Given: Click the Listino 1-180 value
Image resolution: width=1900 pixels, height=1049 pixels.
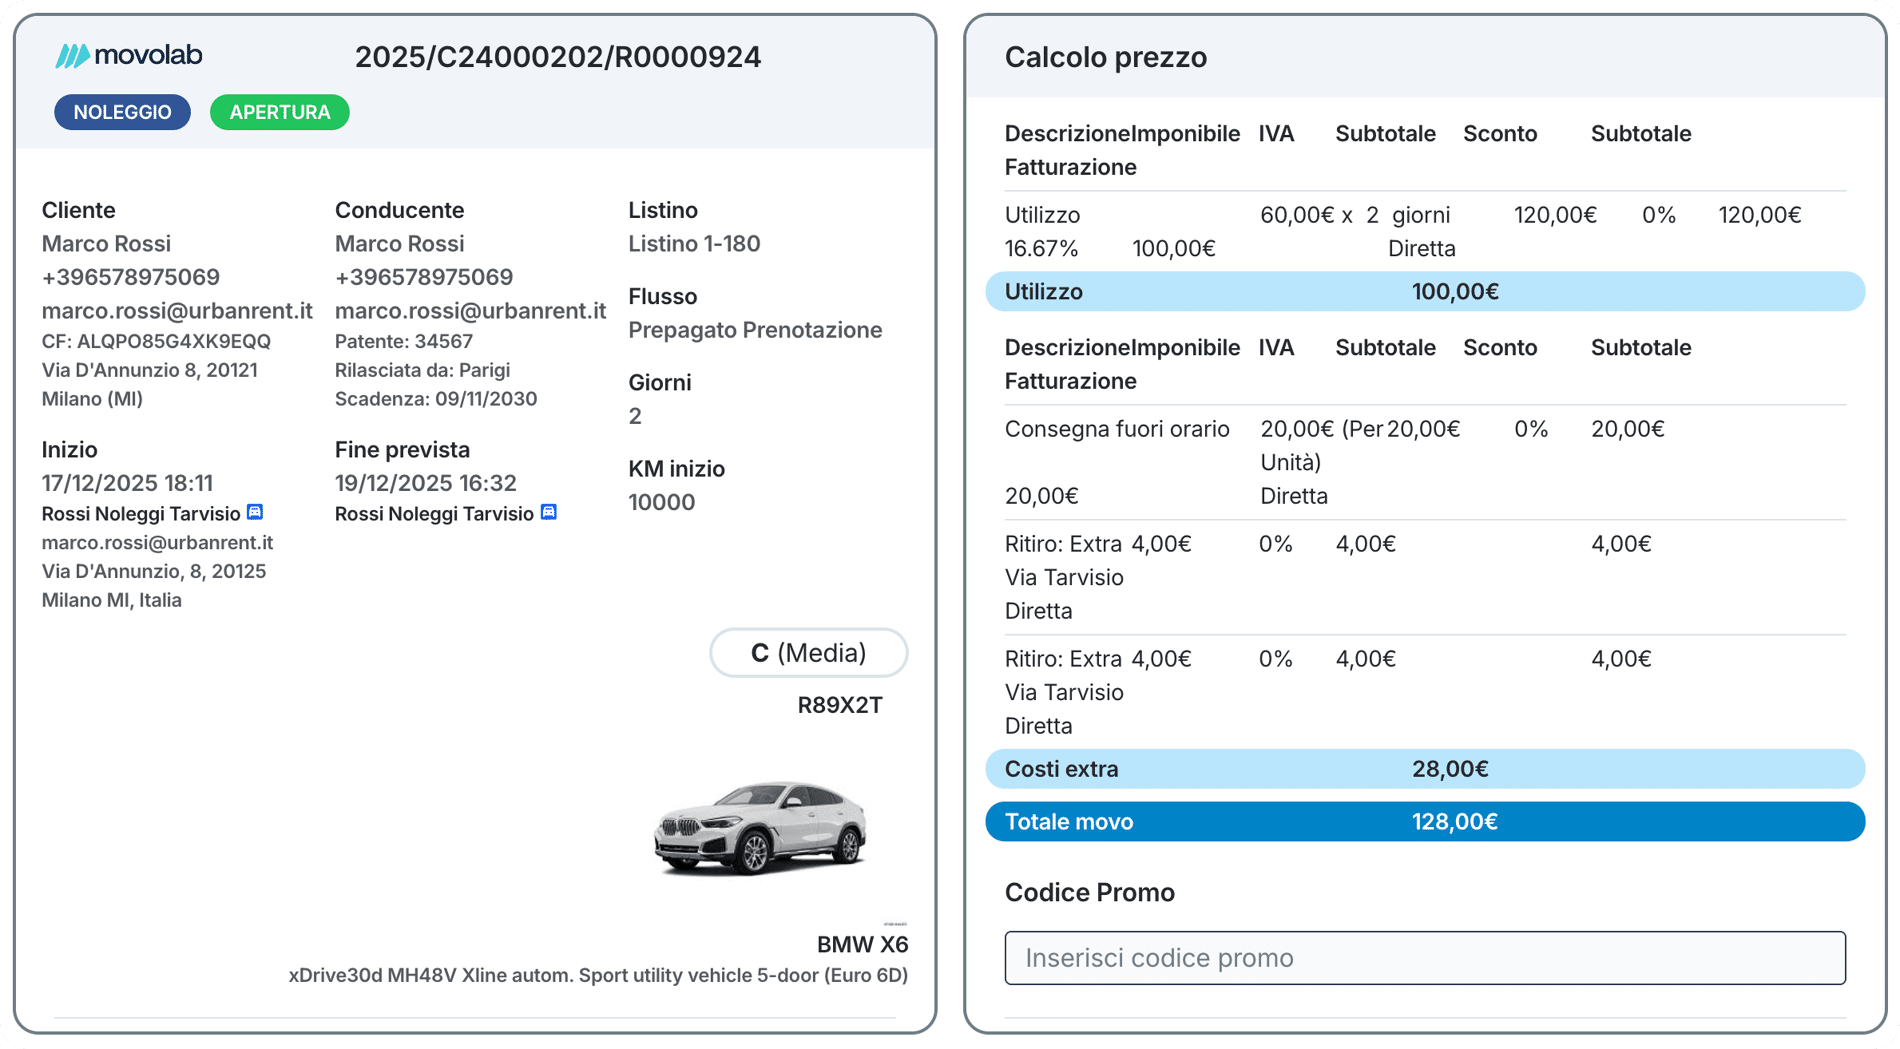Looking at the screenshot, I should coord(694,244).
